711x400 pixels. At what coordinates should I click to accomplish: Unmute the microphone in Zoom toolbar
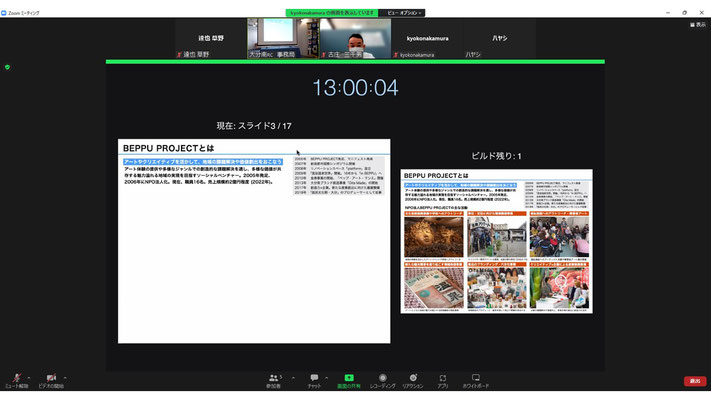(17, 380)
